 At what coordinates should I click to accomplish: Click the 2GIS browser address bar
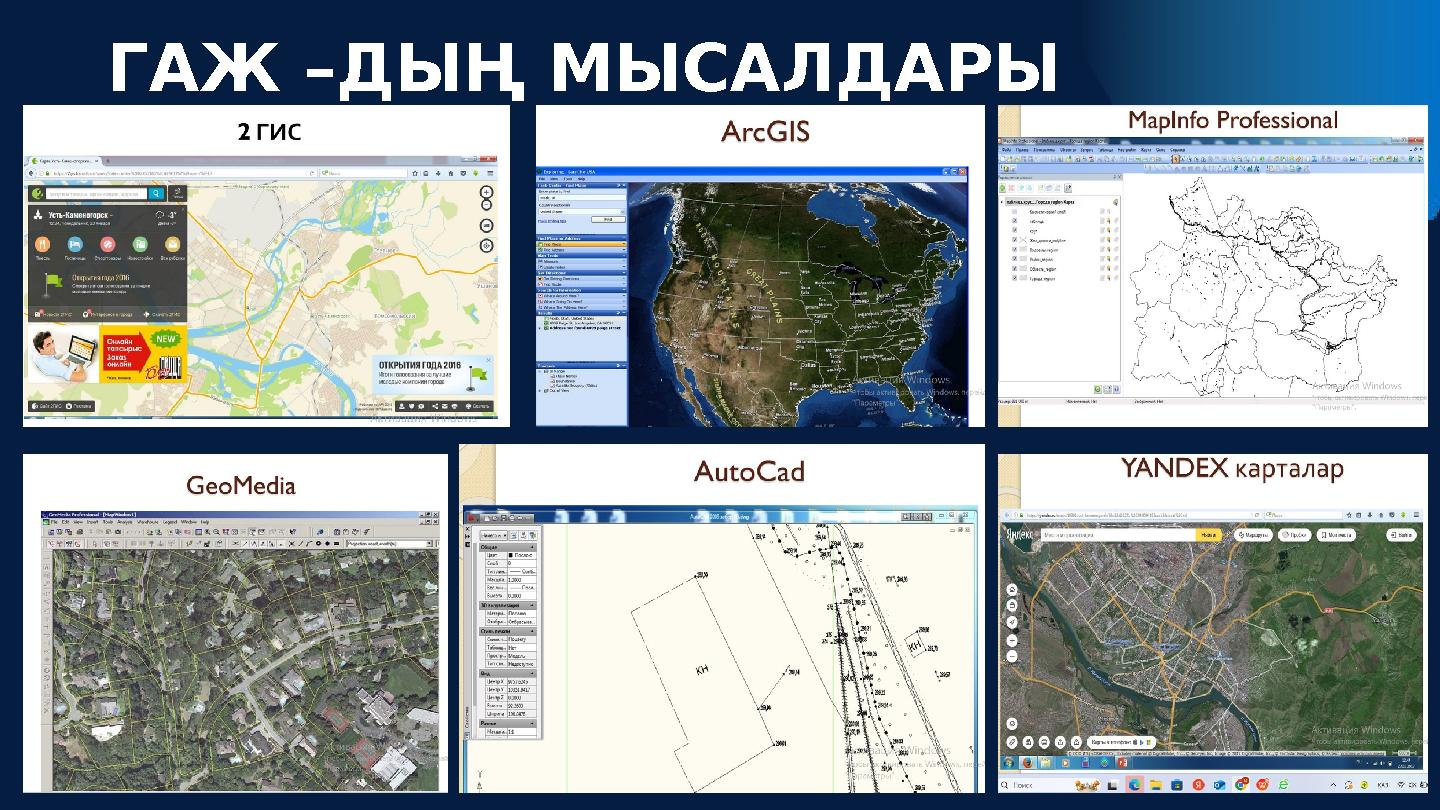pyautogui.click(x=172, y=174)
